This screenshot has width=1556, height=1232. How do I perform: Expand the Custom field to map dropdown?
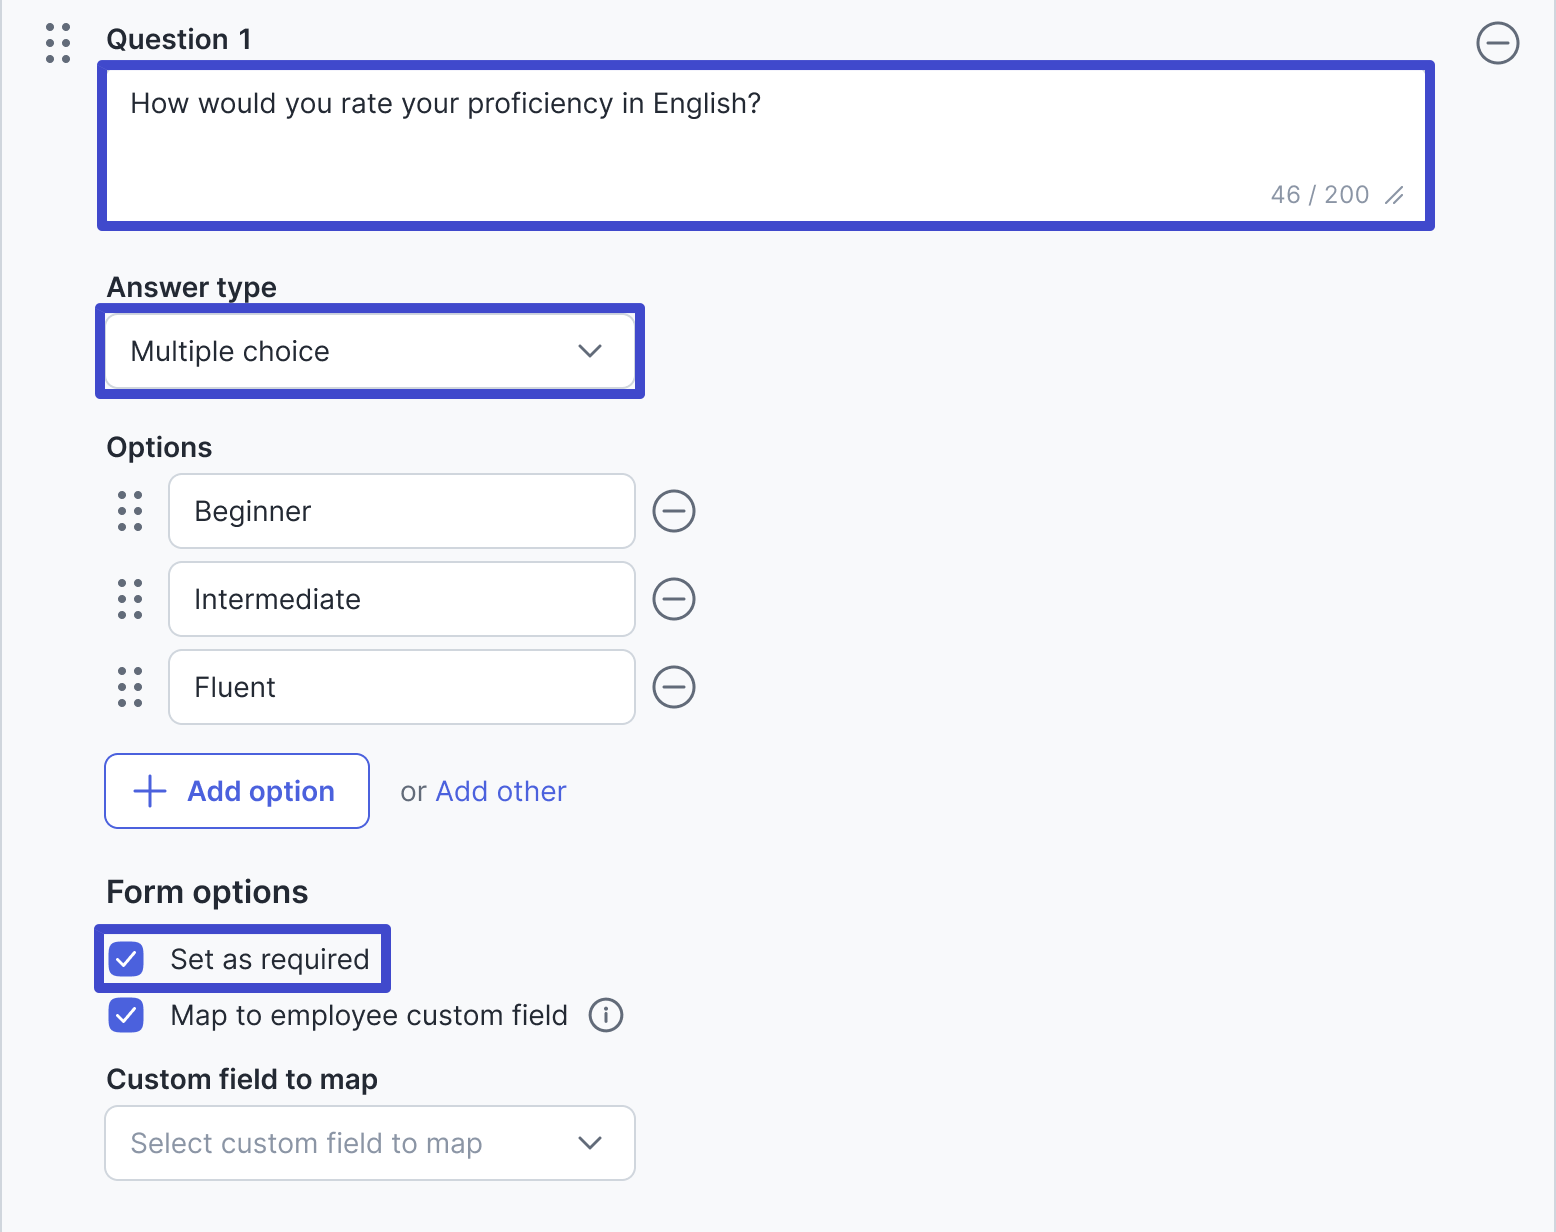tap(370, 1143)
